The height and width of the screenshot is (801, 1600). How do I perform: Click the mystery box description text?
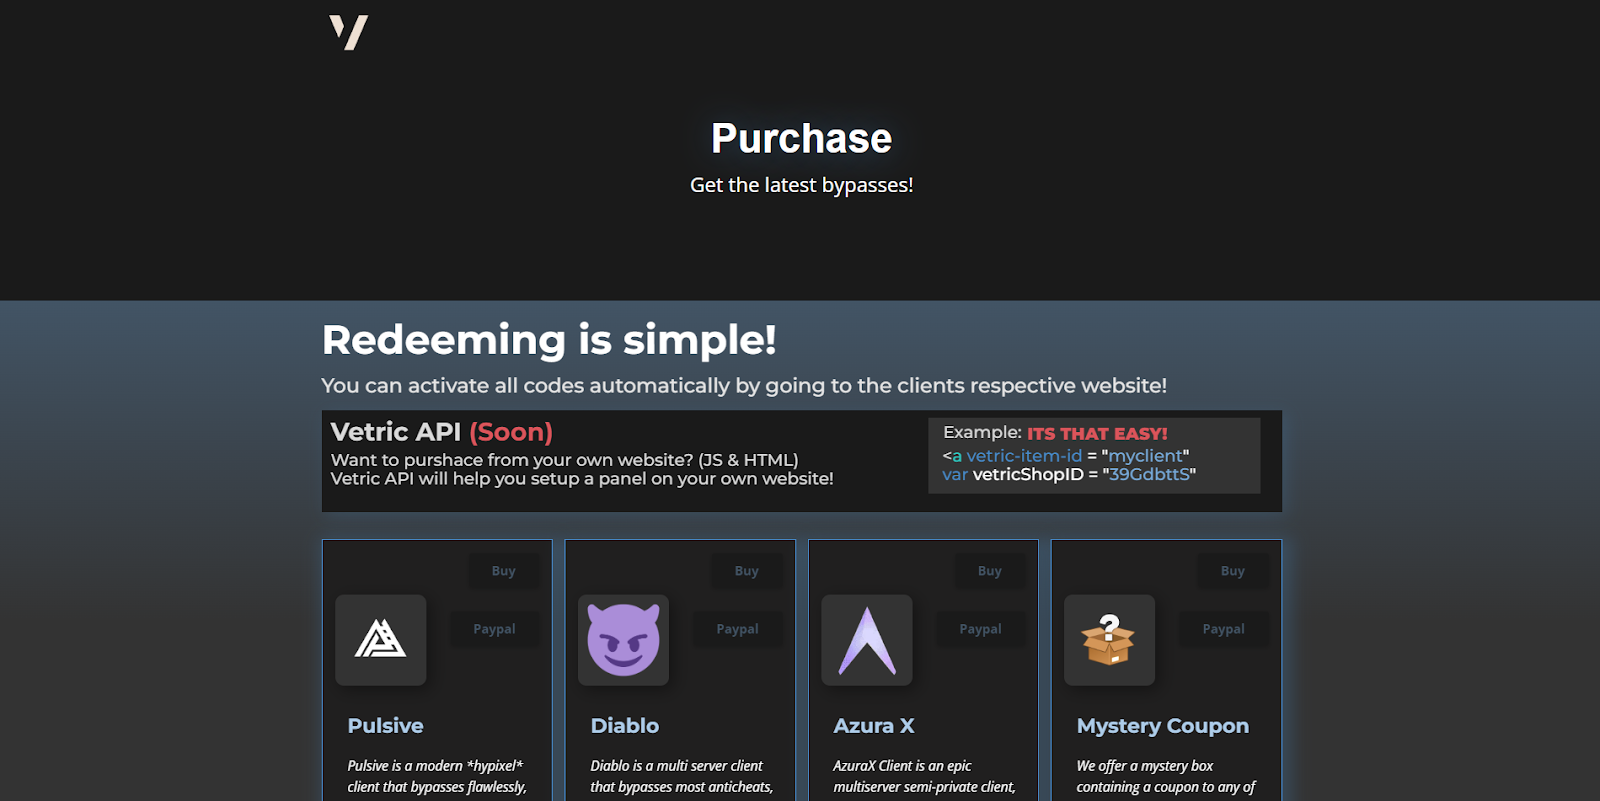tap(1166, 777)
